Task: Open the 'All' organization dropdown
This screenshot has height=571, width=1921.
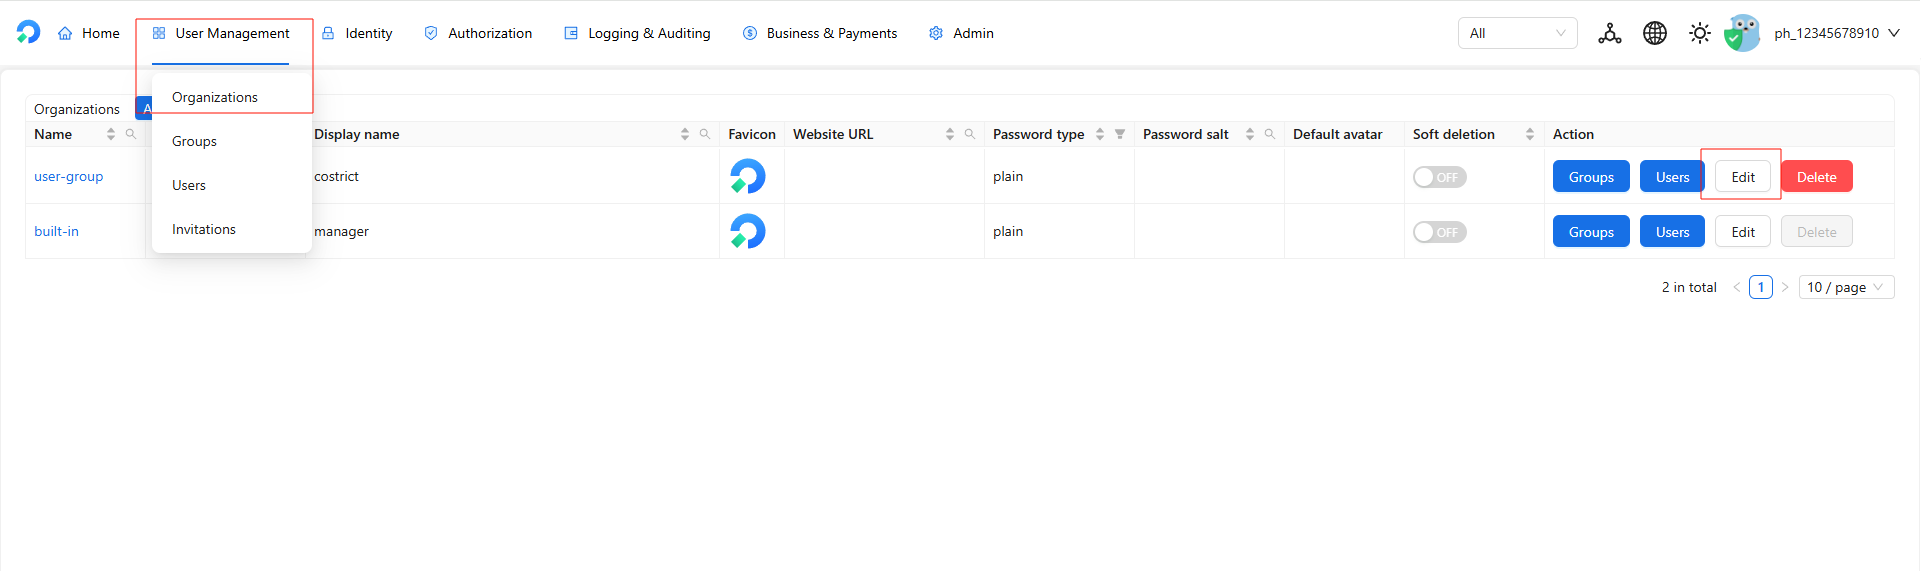Action: tap(1517, 33)
